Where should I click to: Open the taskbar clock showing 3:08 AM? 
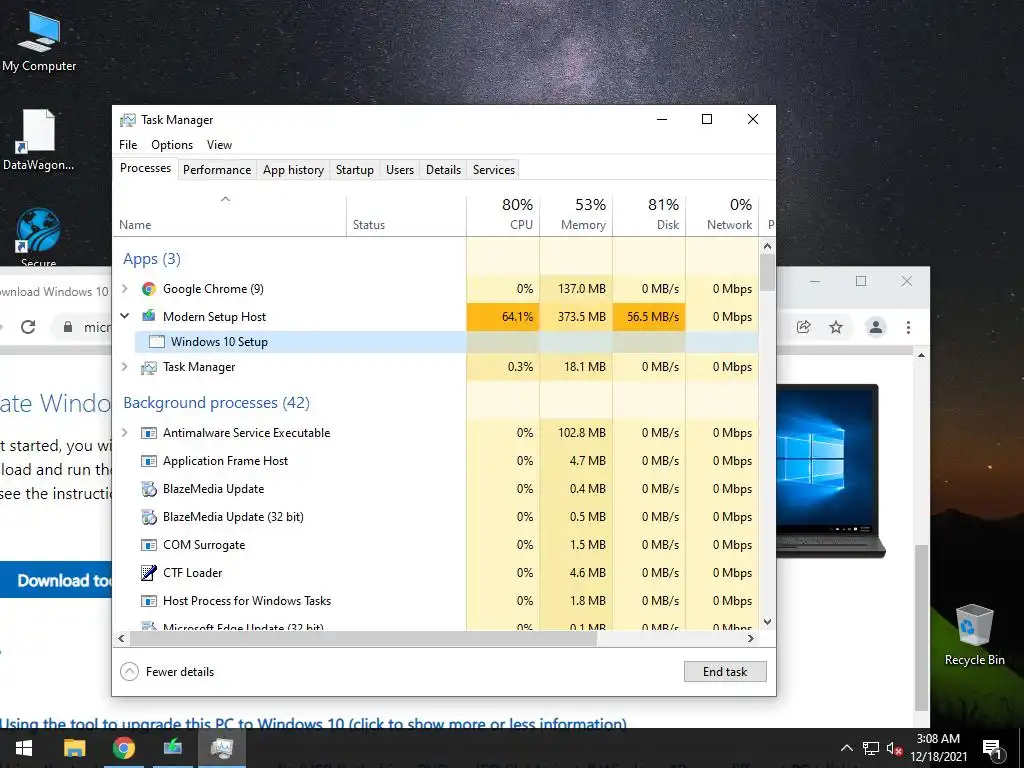(x=938, y=748)
